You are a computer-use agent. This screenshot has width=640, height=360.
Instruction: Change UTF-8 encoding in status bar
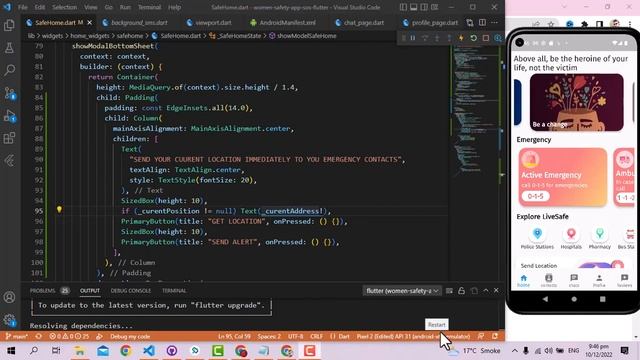[296, 337]
